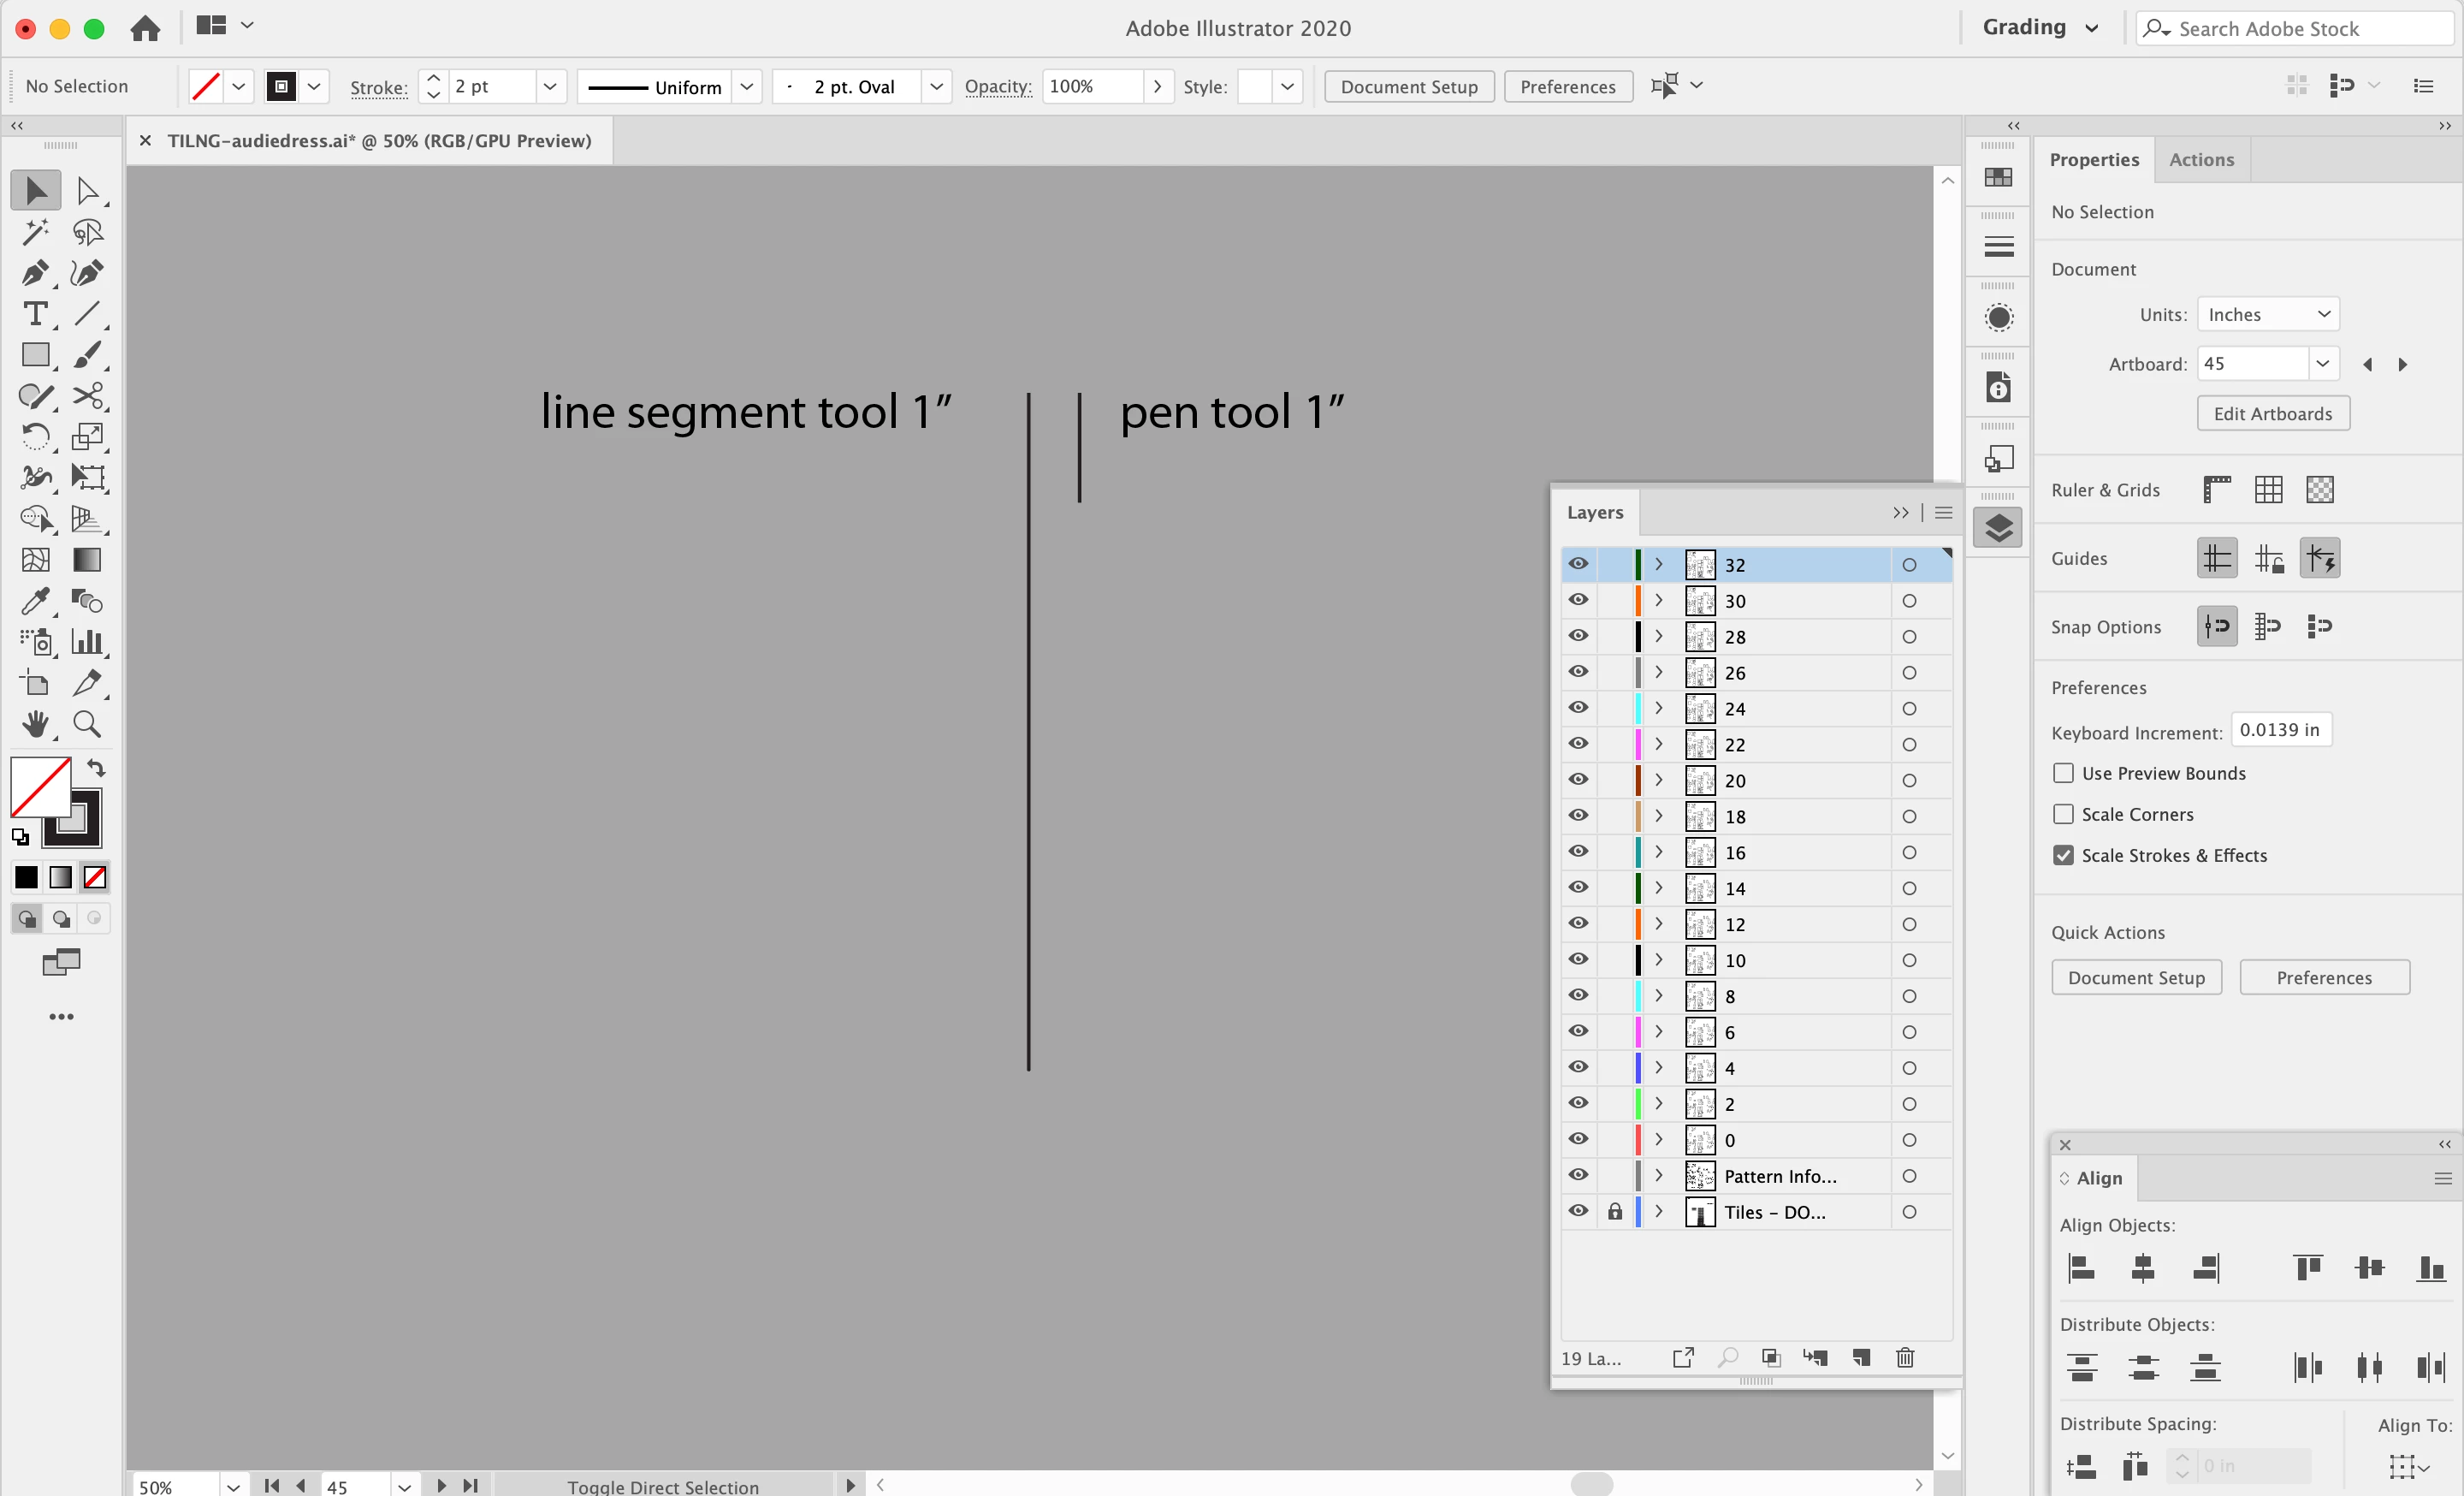Click Horizontal Align Left icon in Align panel
2464x1496 pixels.
(x=2081, y=1268)
